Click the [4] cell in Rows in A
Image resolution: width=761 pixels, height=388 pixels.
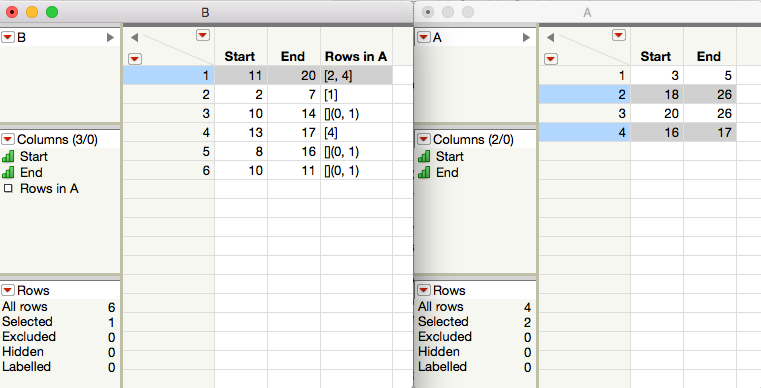pos(356,132)
